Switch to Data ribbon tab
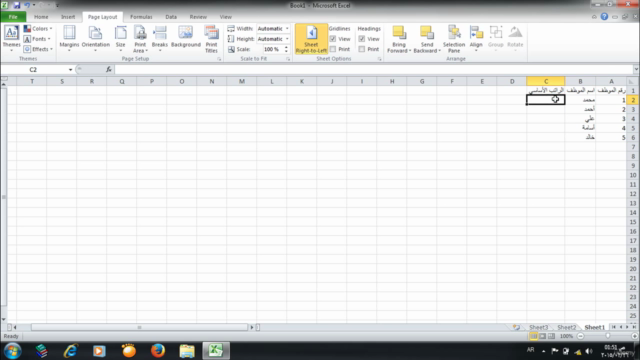 [171, 17]
